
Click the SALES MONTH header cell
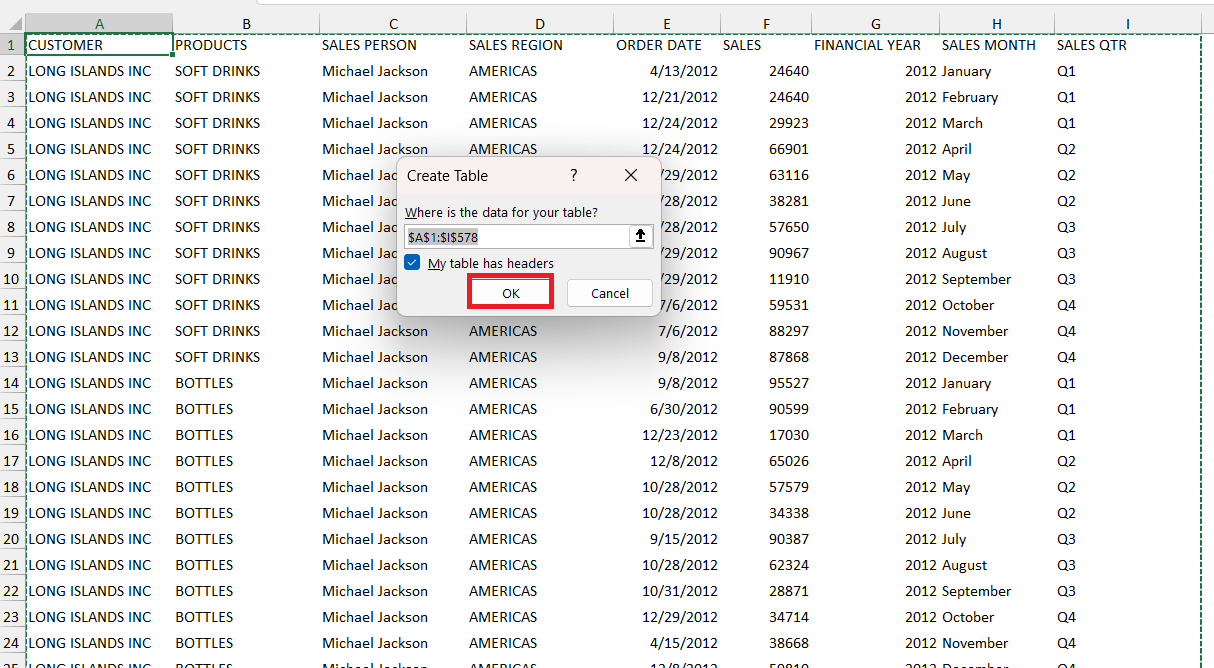tap(997, 45)
